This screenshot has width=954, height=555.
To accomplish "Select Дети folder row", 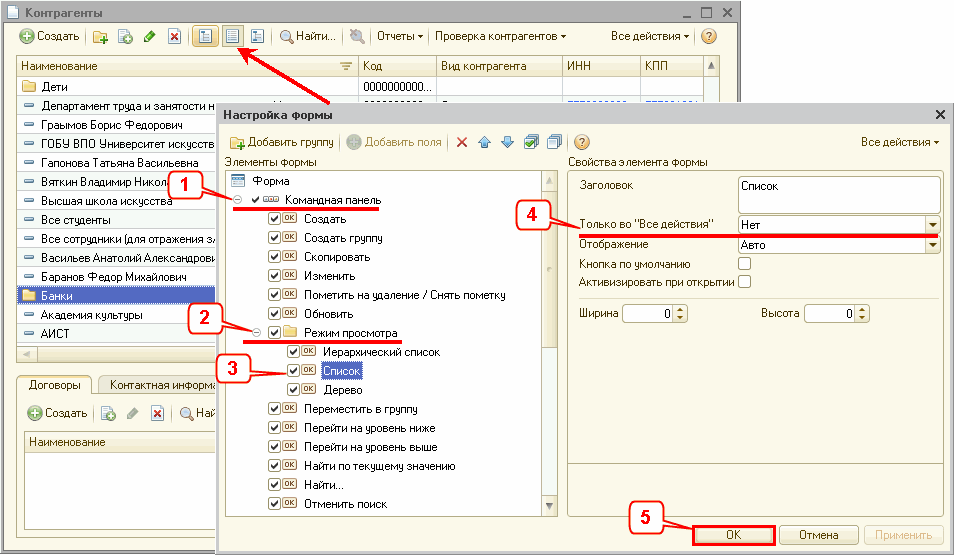I will pyautogui.click(x=187, y=86).
